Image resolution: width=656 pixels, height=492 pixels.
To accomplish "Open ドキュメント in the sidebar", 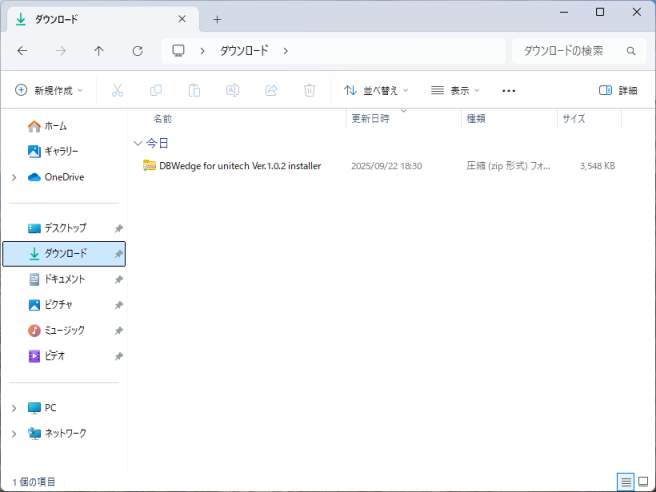I will coord(64,279).
